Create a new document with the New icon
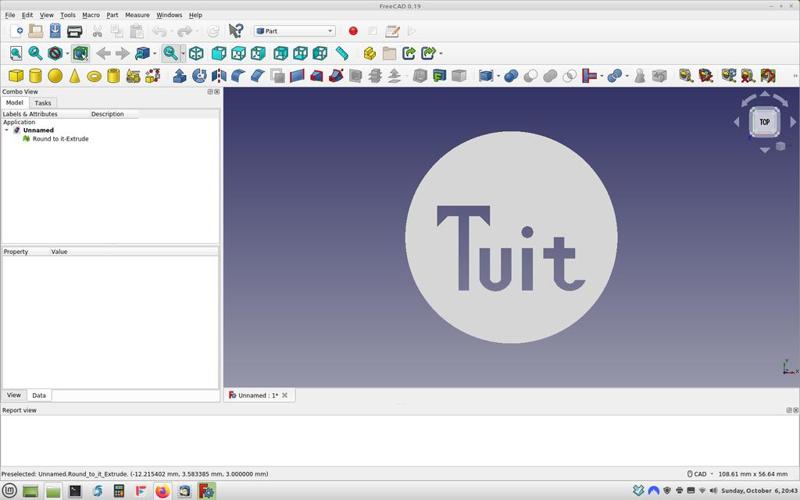Viewport: 800px width, 500px height. (x=16, y=31)
